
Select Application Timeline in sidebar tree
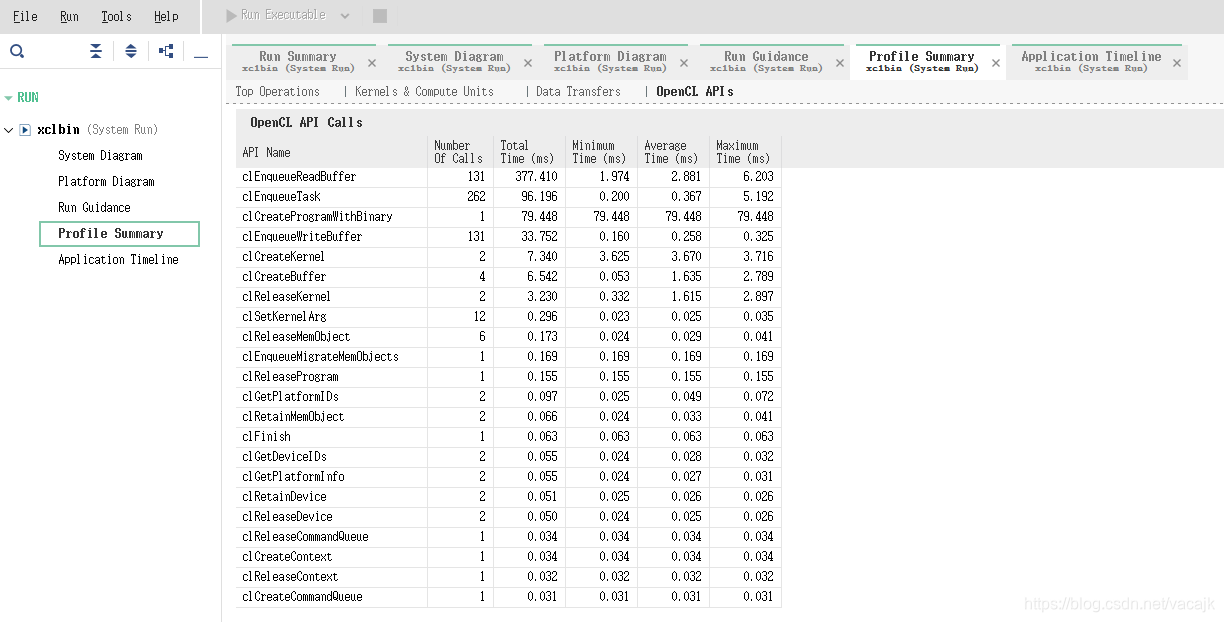click(118, 260)
